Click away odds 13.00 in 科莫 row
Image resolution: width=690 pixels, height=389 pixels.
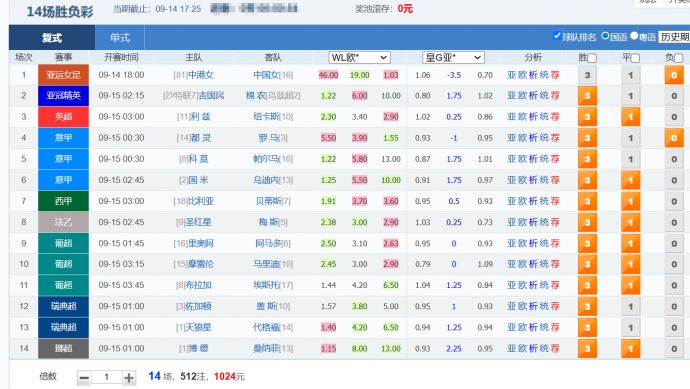391,159
